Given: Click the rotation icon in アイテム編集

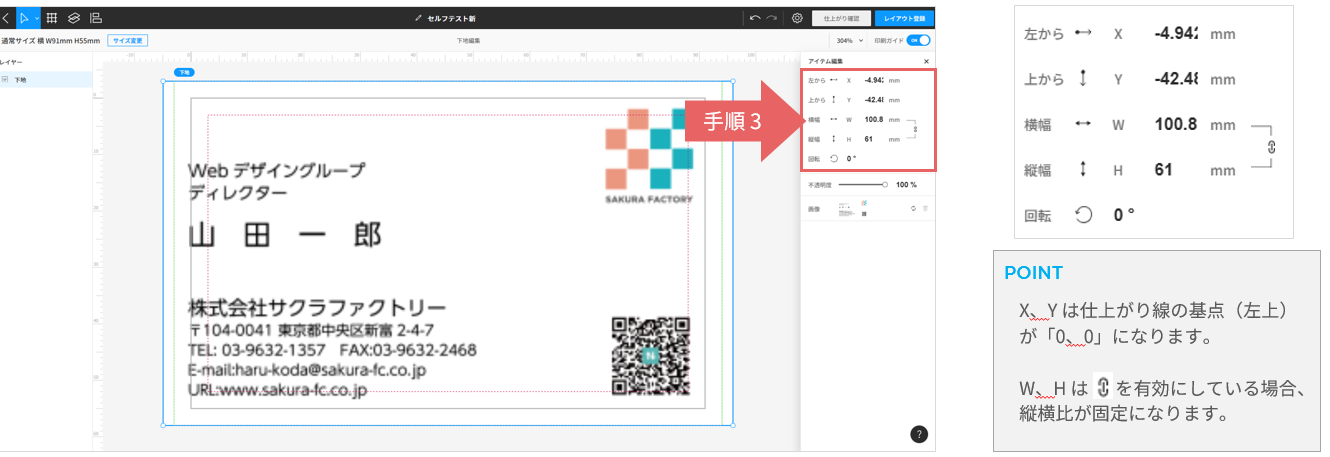Looking at the screenshot, I should click(834, 158).
